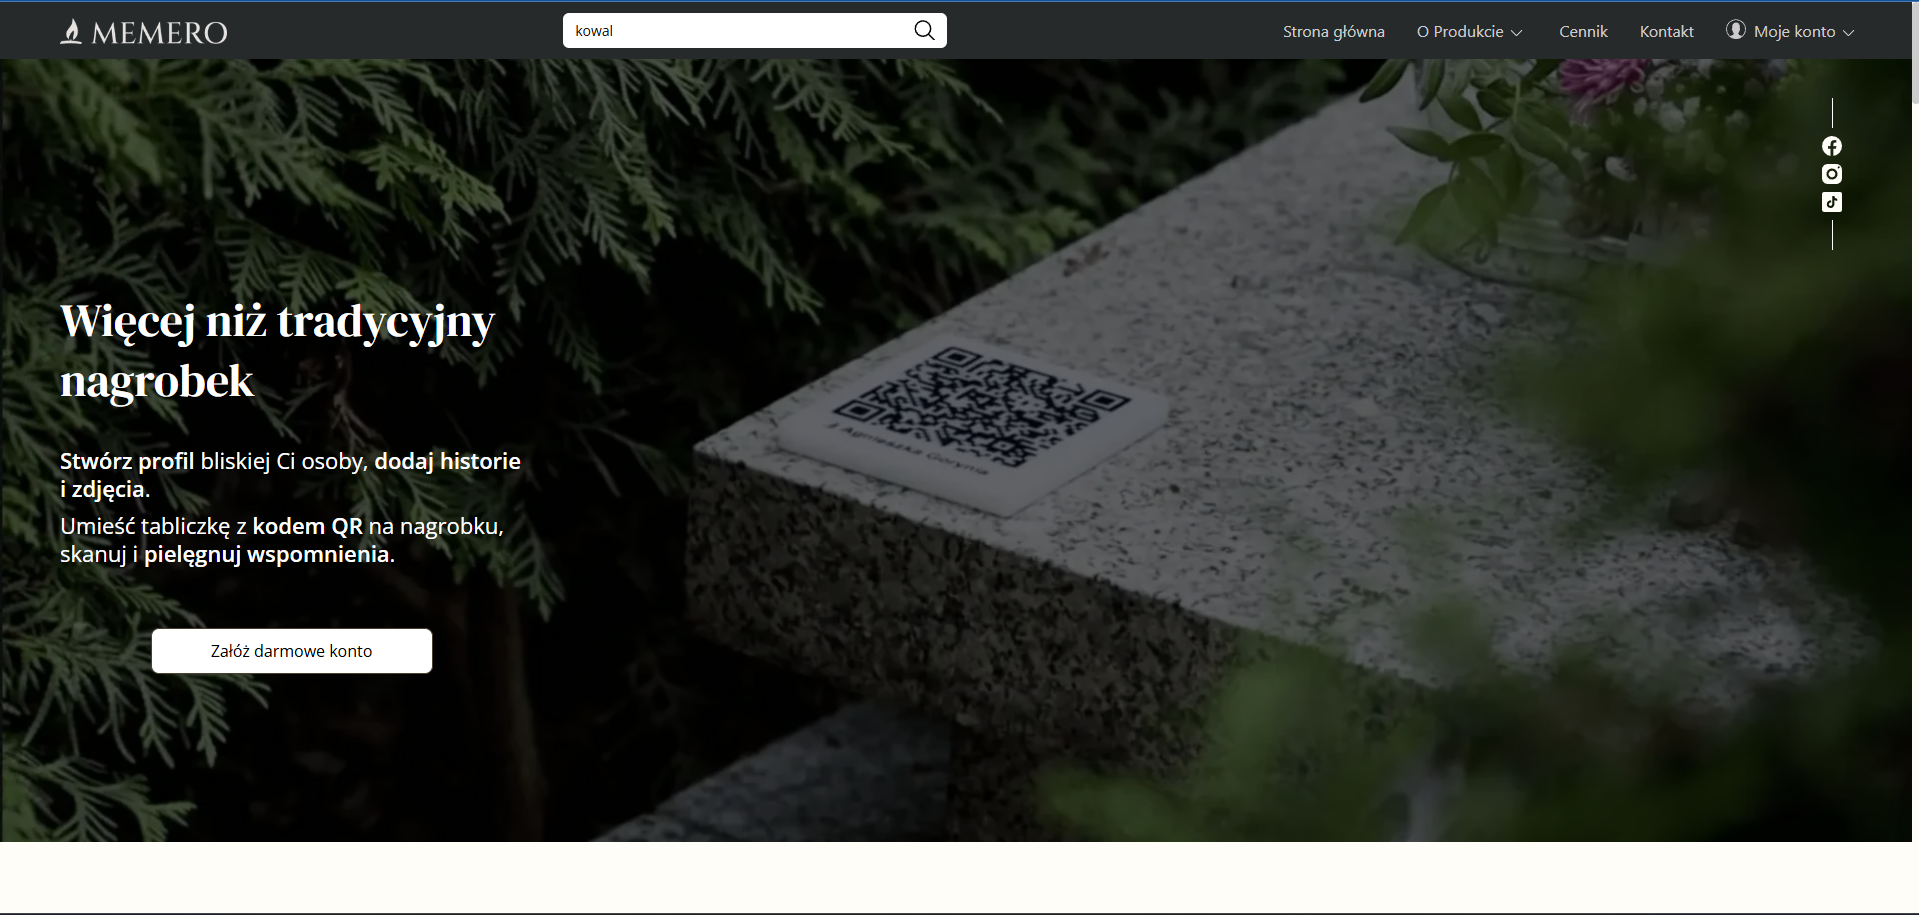Open the Cennik page
The image size is (1919, 915).
point(1583,32)
